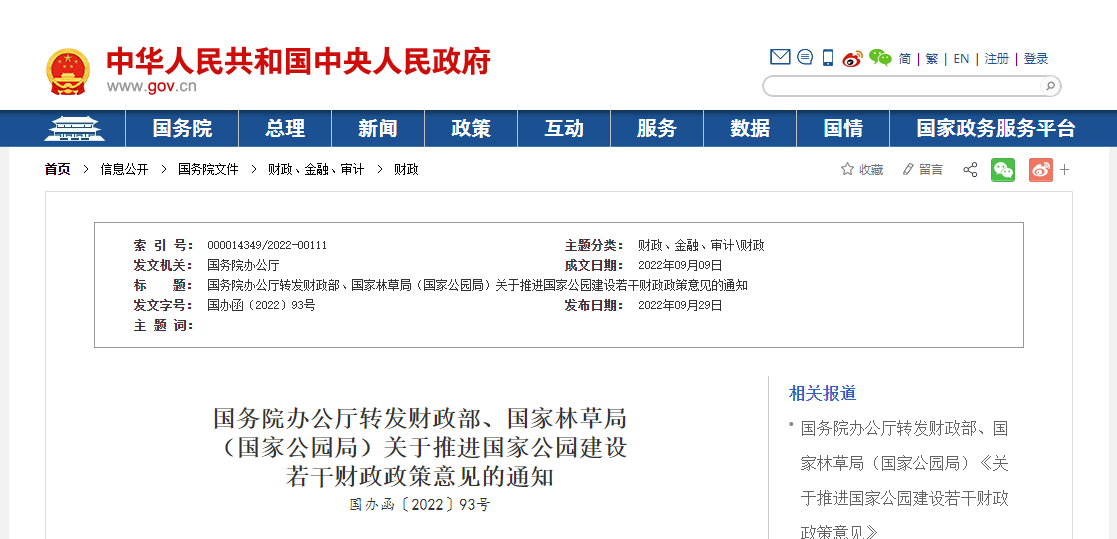1117x539 pixels.
Task: Open the chat bubble icon beside the envelope
Action: click(805, 57)
